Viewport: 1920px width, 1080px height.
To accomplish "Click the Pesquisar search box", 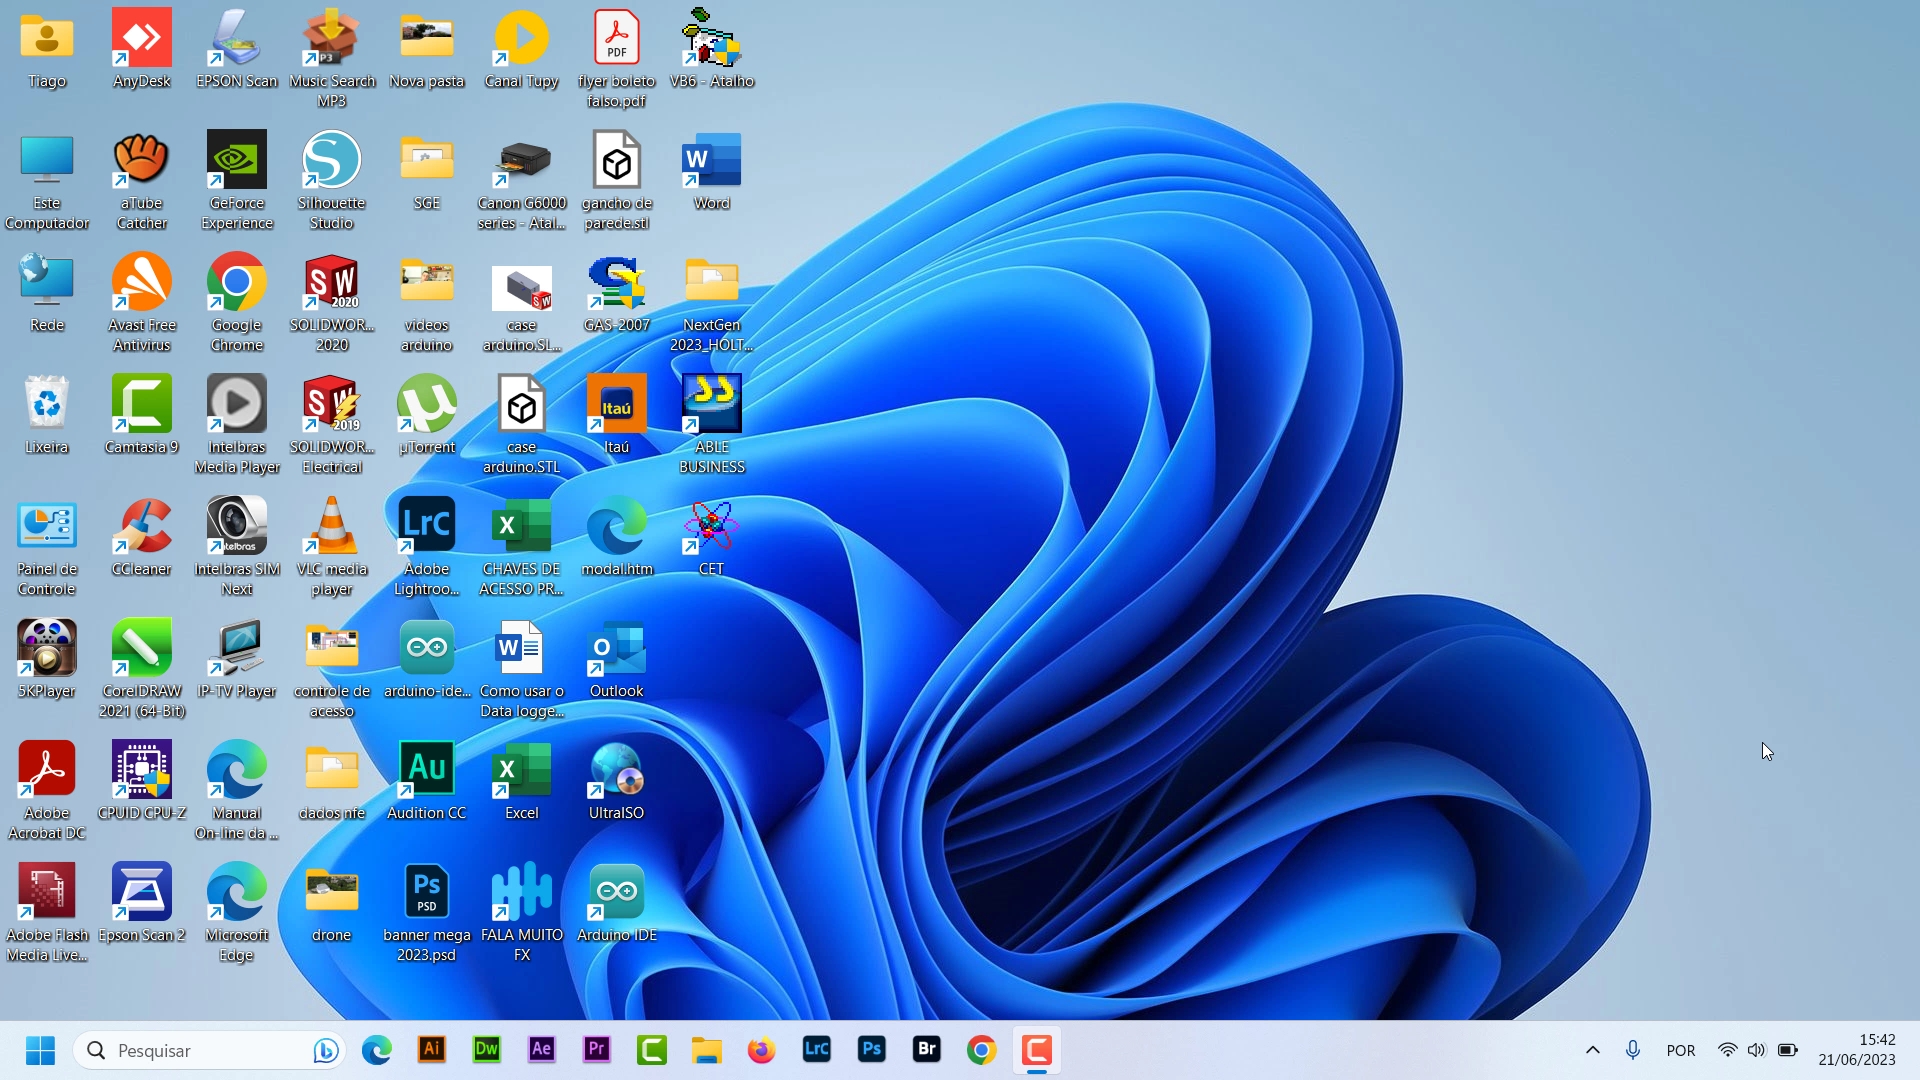I will point(209,1050).
